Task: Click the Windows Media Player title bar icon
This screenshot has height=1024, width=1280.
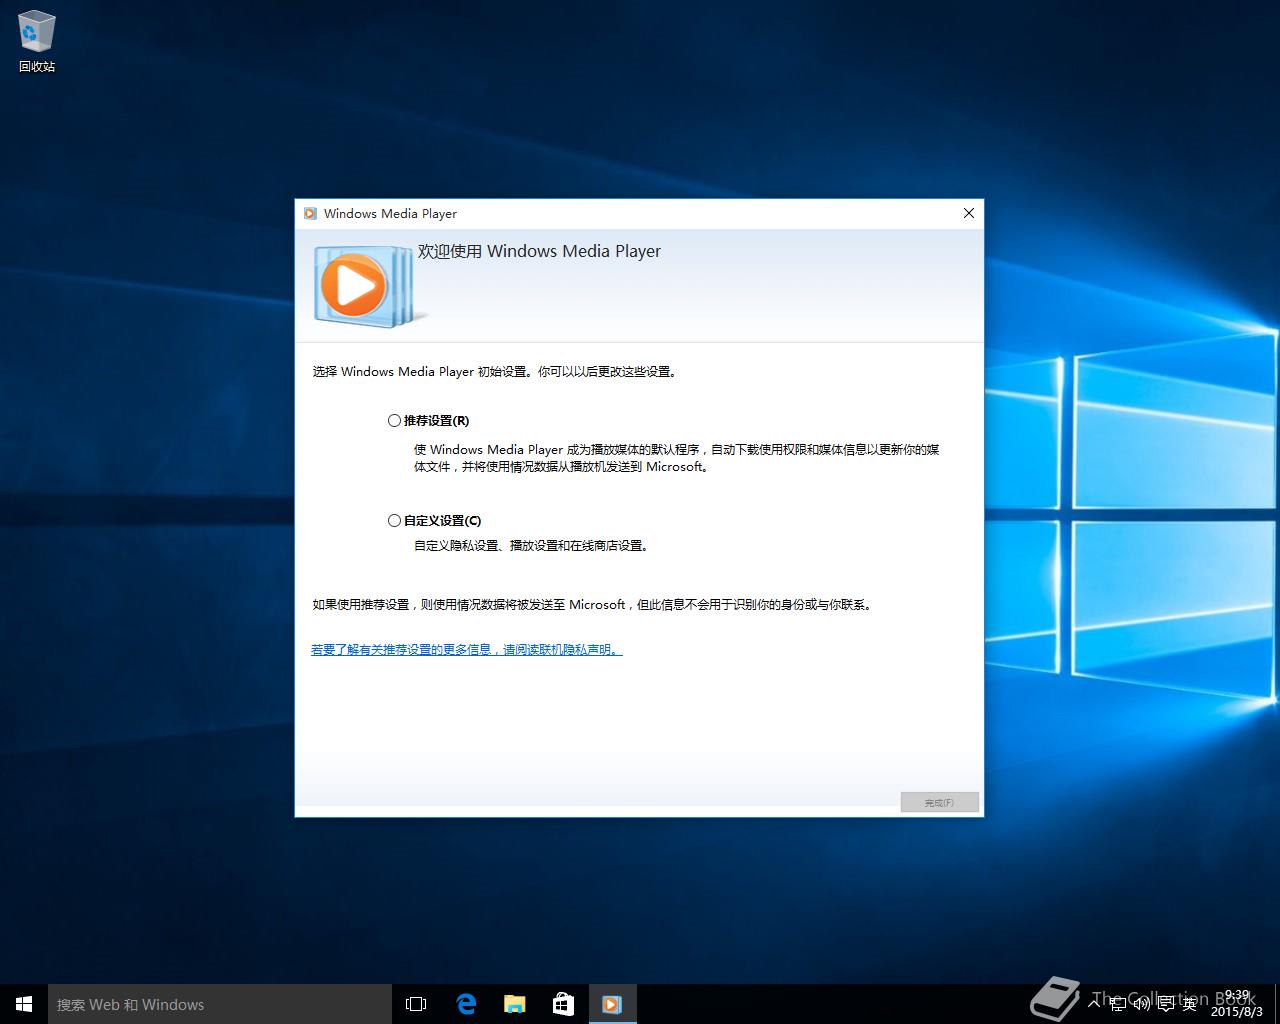Action: tap(310, 213)
